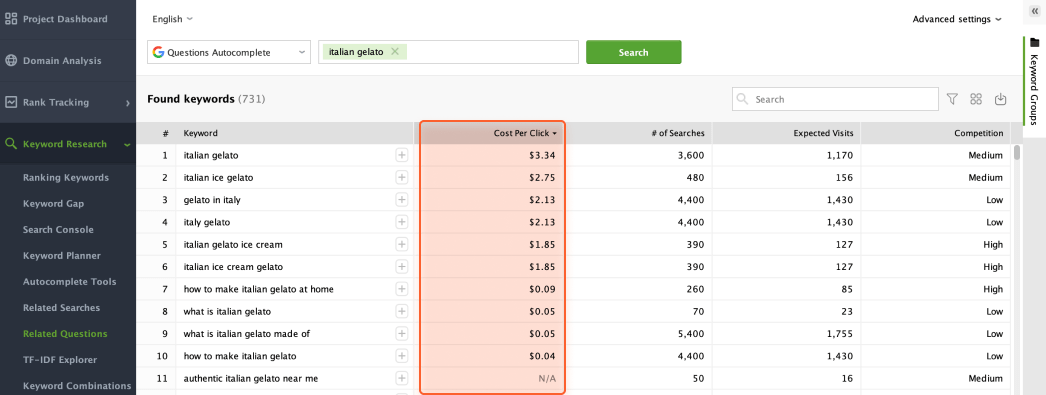Click the green Search button
This screenshot has height=395, width=1046.
point(634,52)
